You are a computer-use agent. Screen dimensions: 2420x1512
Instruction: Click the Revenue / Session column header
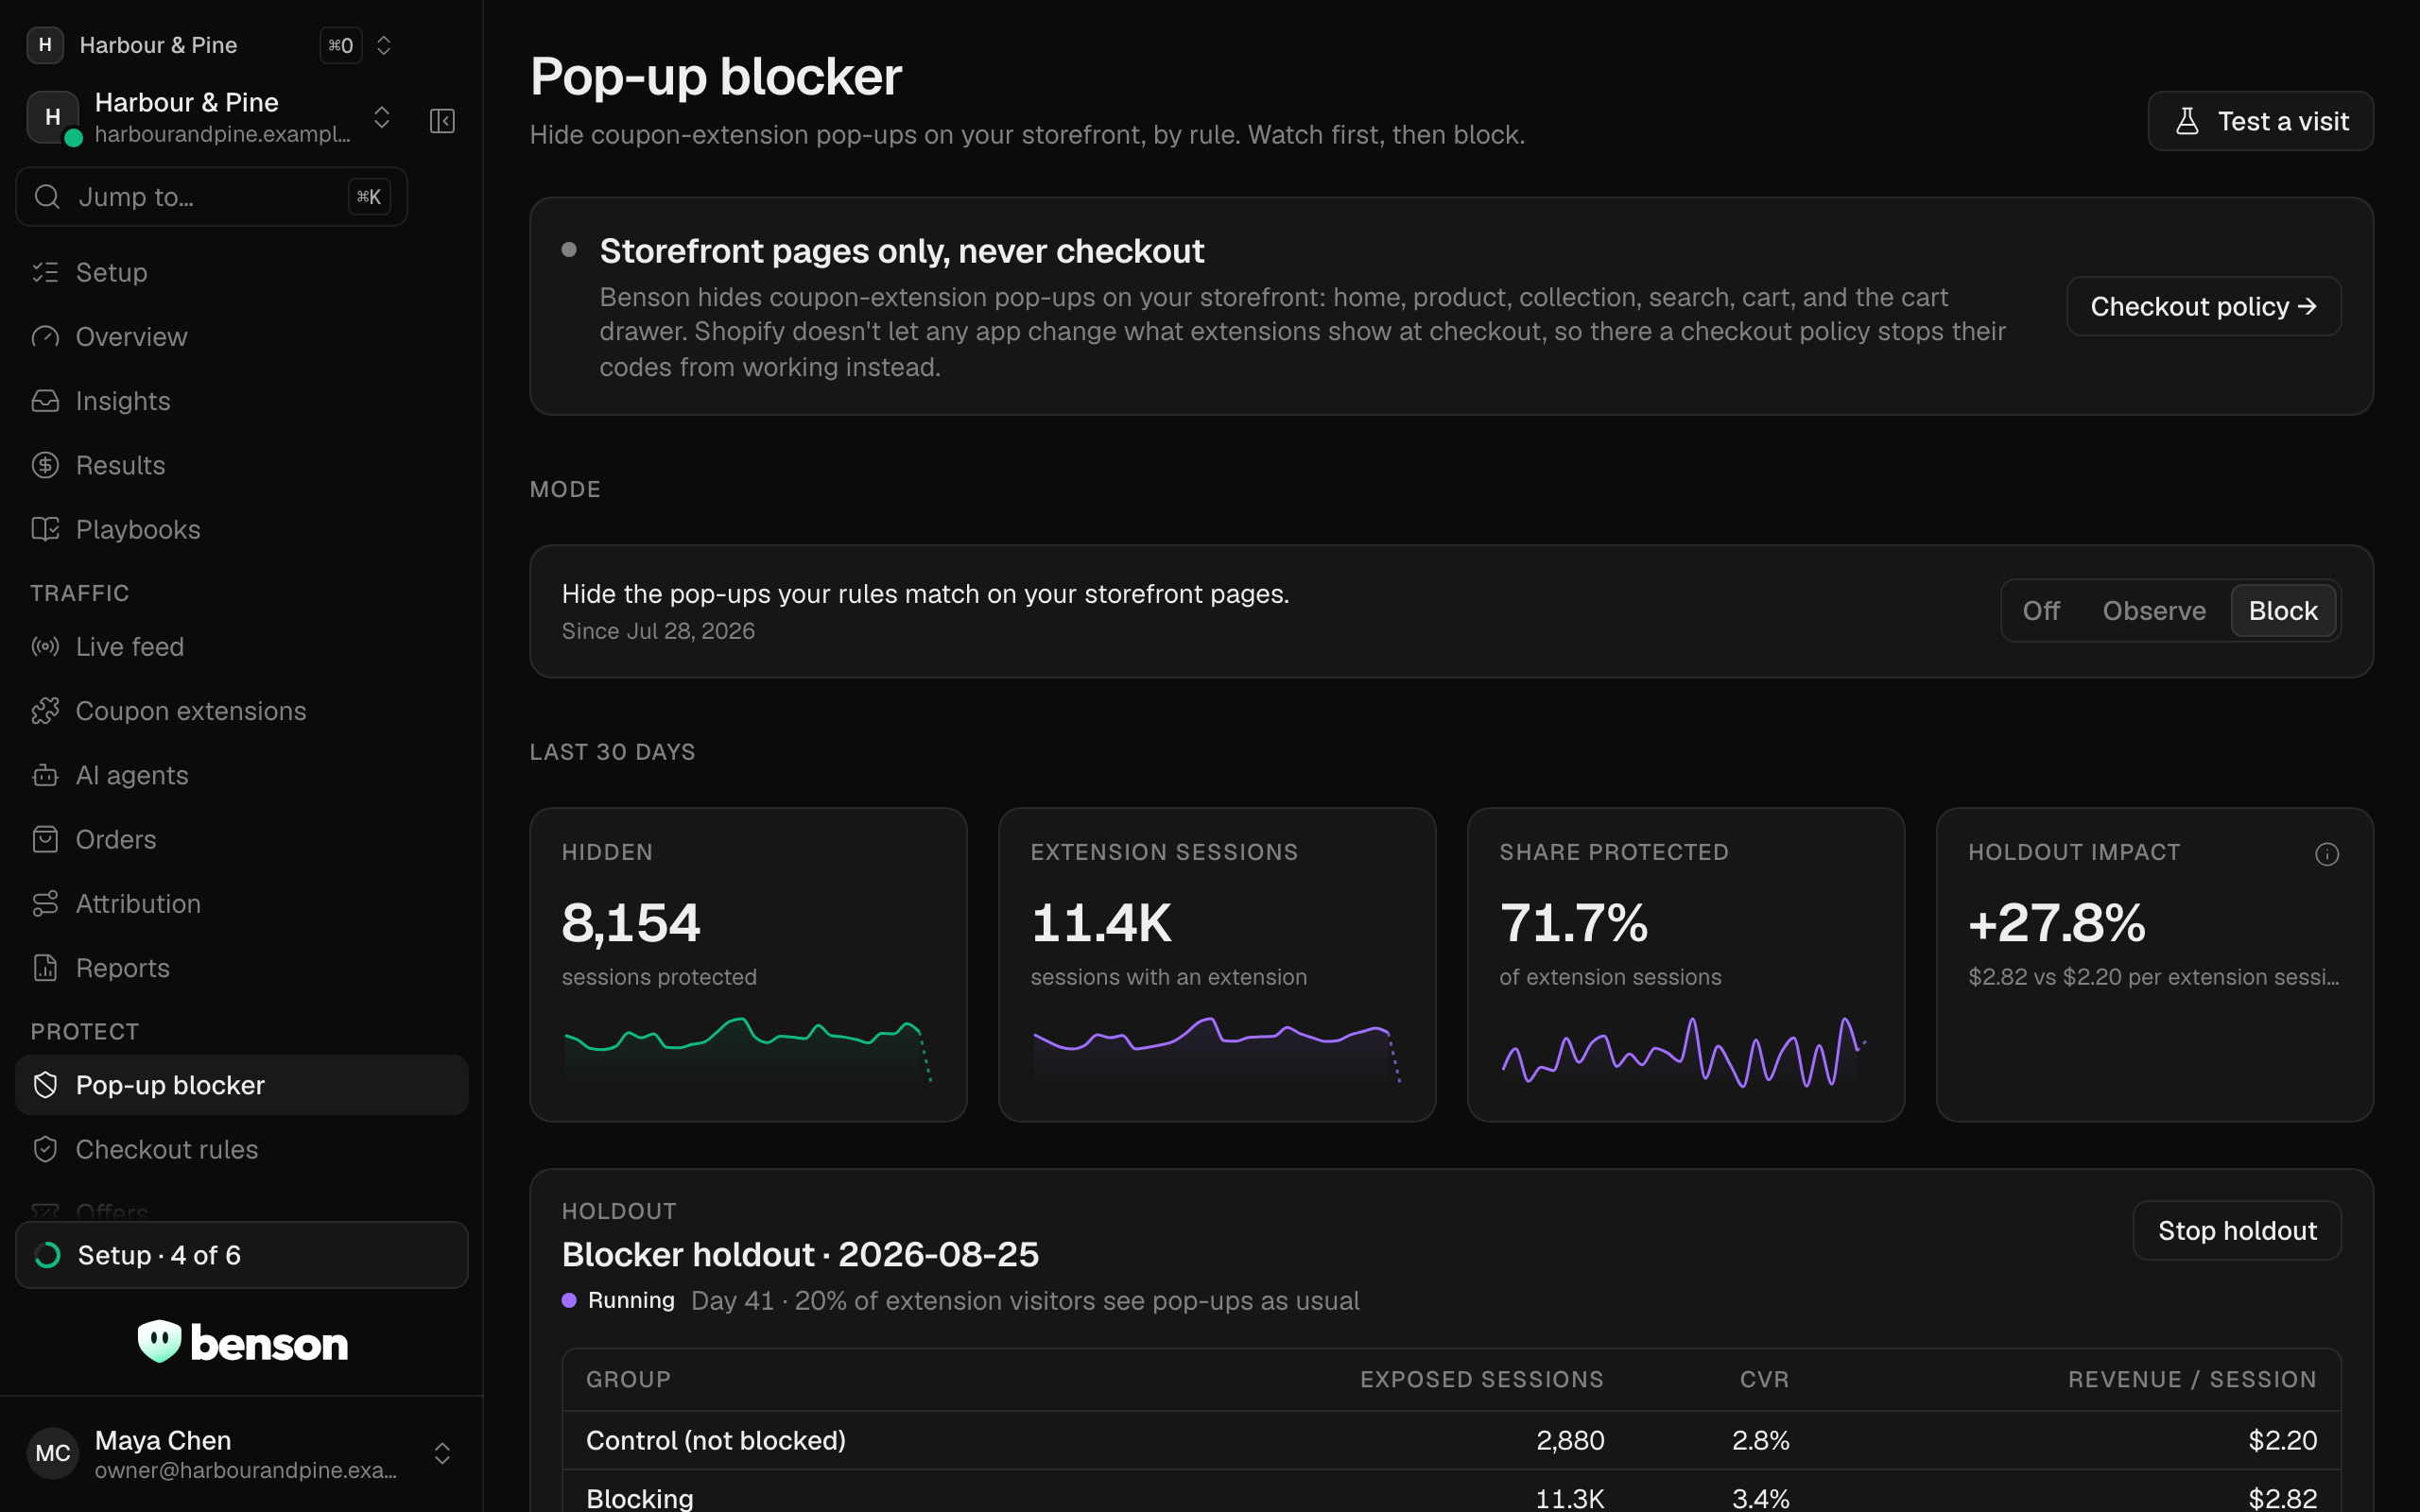(x=2192, y=1380)
